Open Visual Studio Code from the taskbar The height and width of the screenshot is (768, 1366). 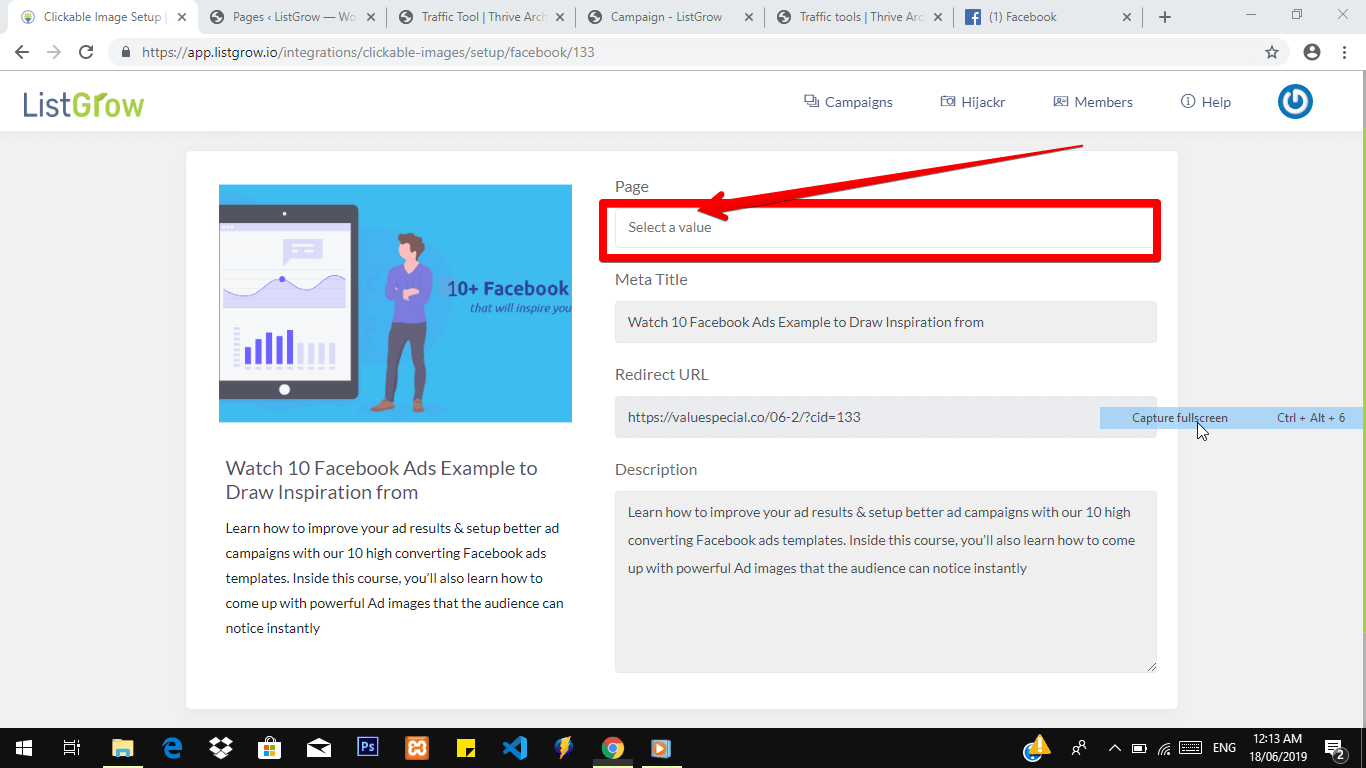[x=515, y=748]
